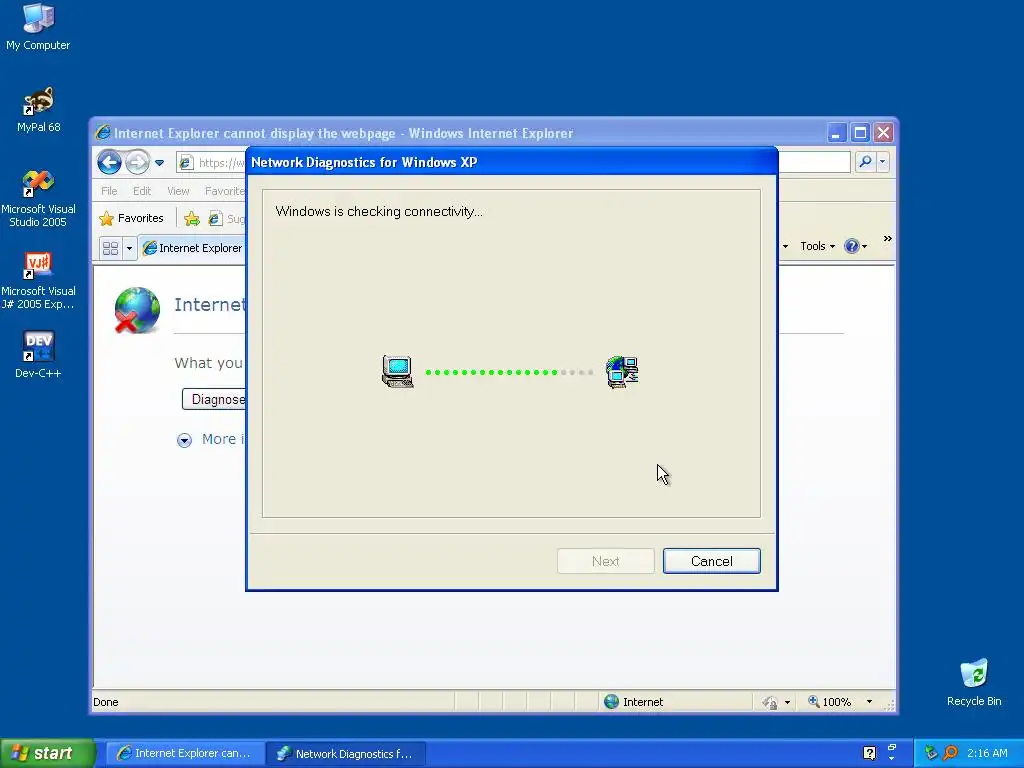Screen dimensions: 1024x768
Task: Click IE window resize grip corner
Action: pyautogui.click(x=889, y=704)
